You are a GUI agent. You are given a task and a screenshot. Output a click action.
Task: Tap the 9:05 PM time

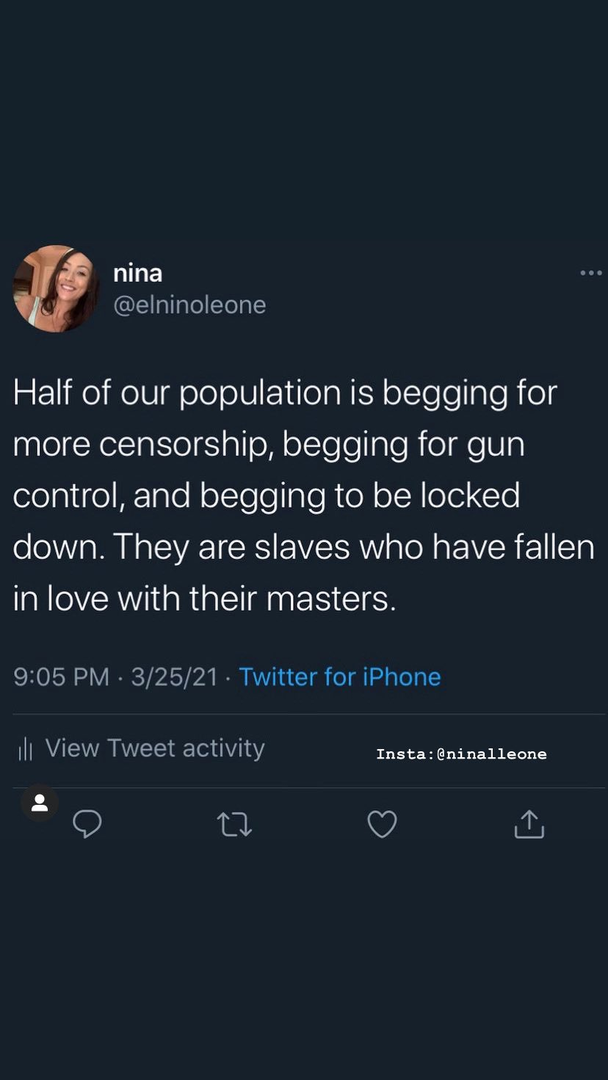point(61,677)
